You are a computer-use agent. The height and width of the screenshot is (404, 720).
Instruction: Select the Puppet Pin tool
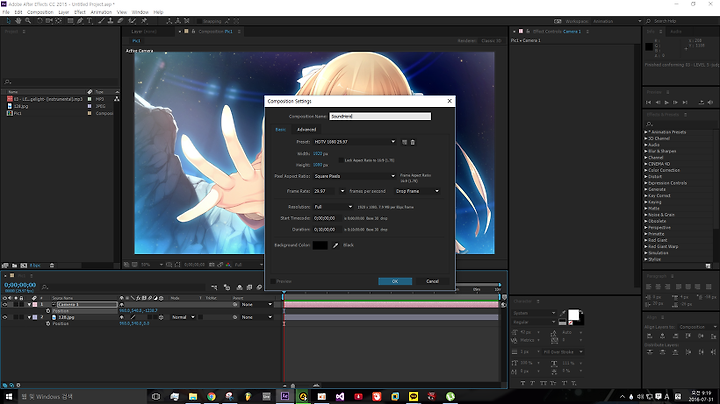[x=144, y=21]
